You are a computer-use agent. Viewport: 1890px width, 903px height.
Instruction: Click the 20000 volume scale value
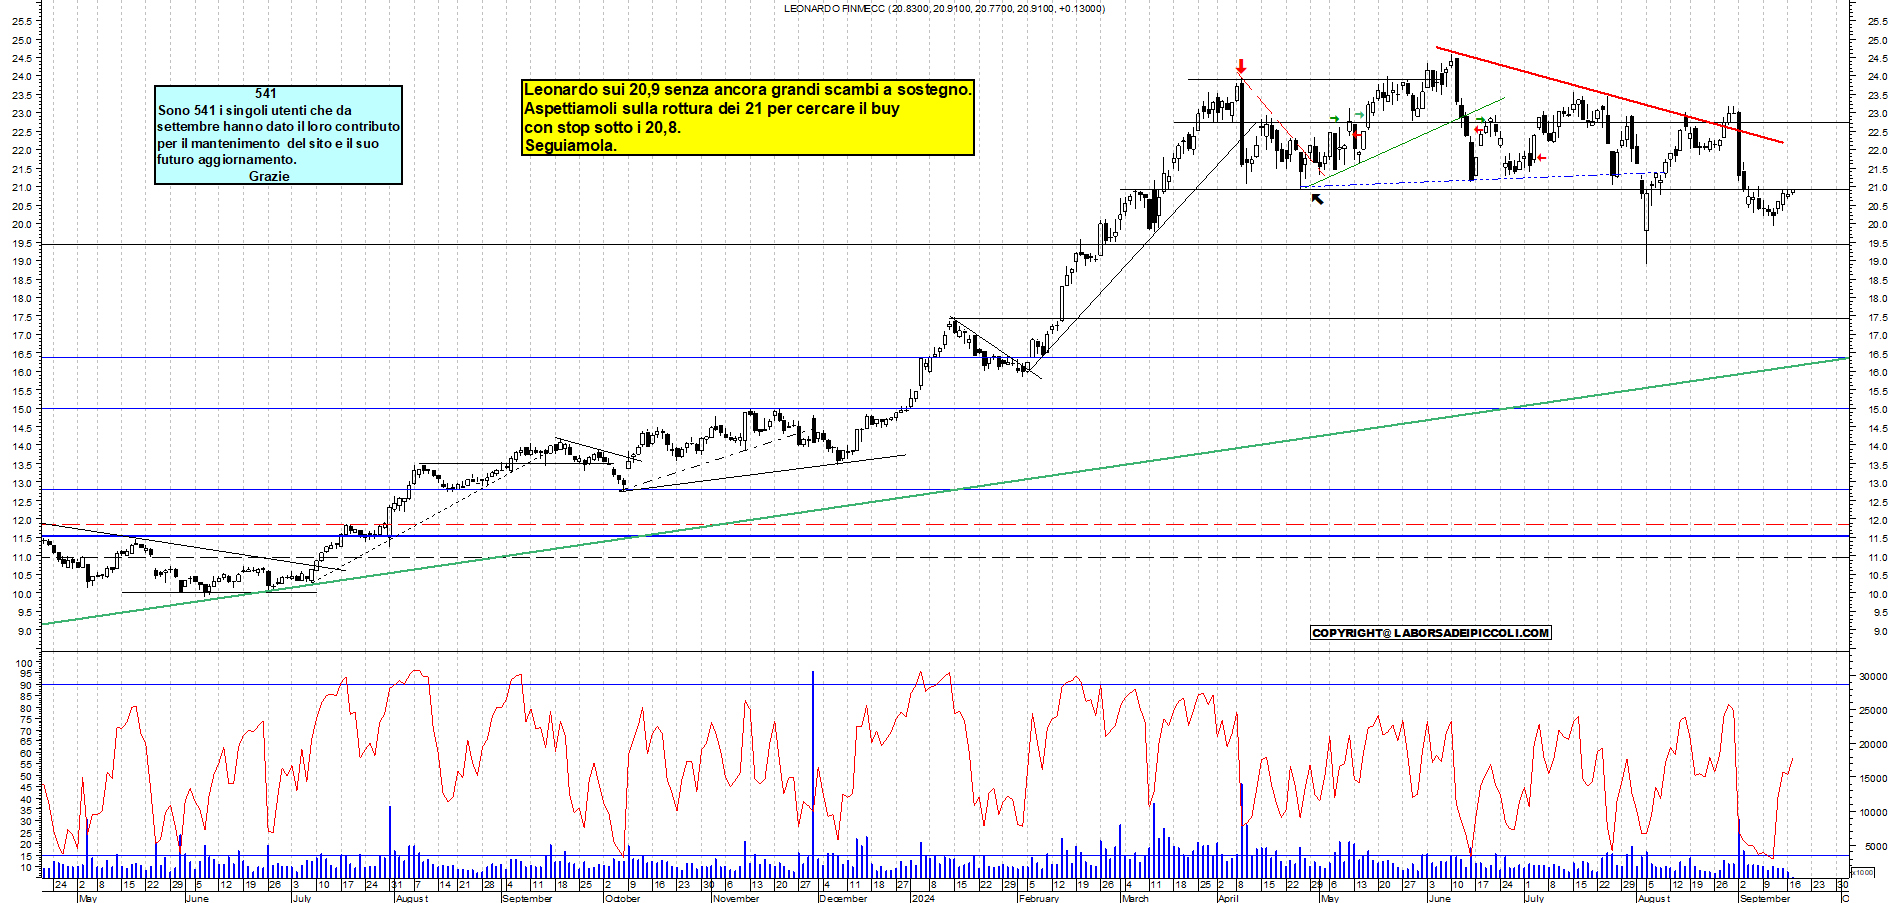click(1872, 745)
